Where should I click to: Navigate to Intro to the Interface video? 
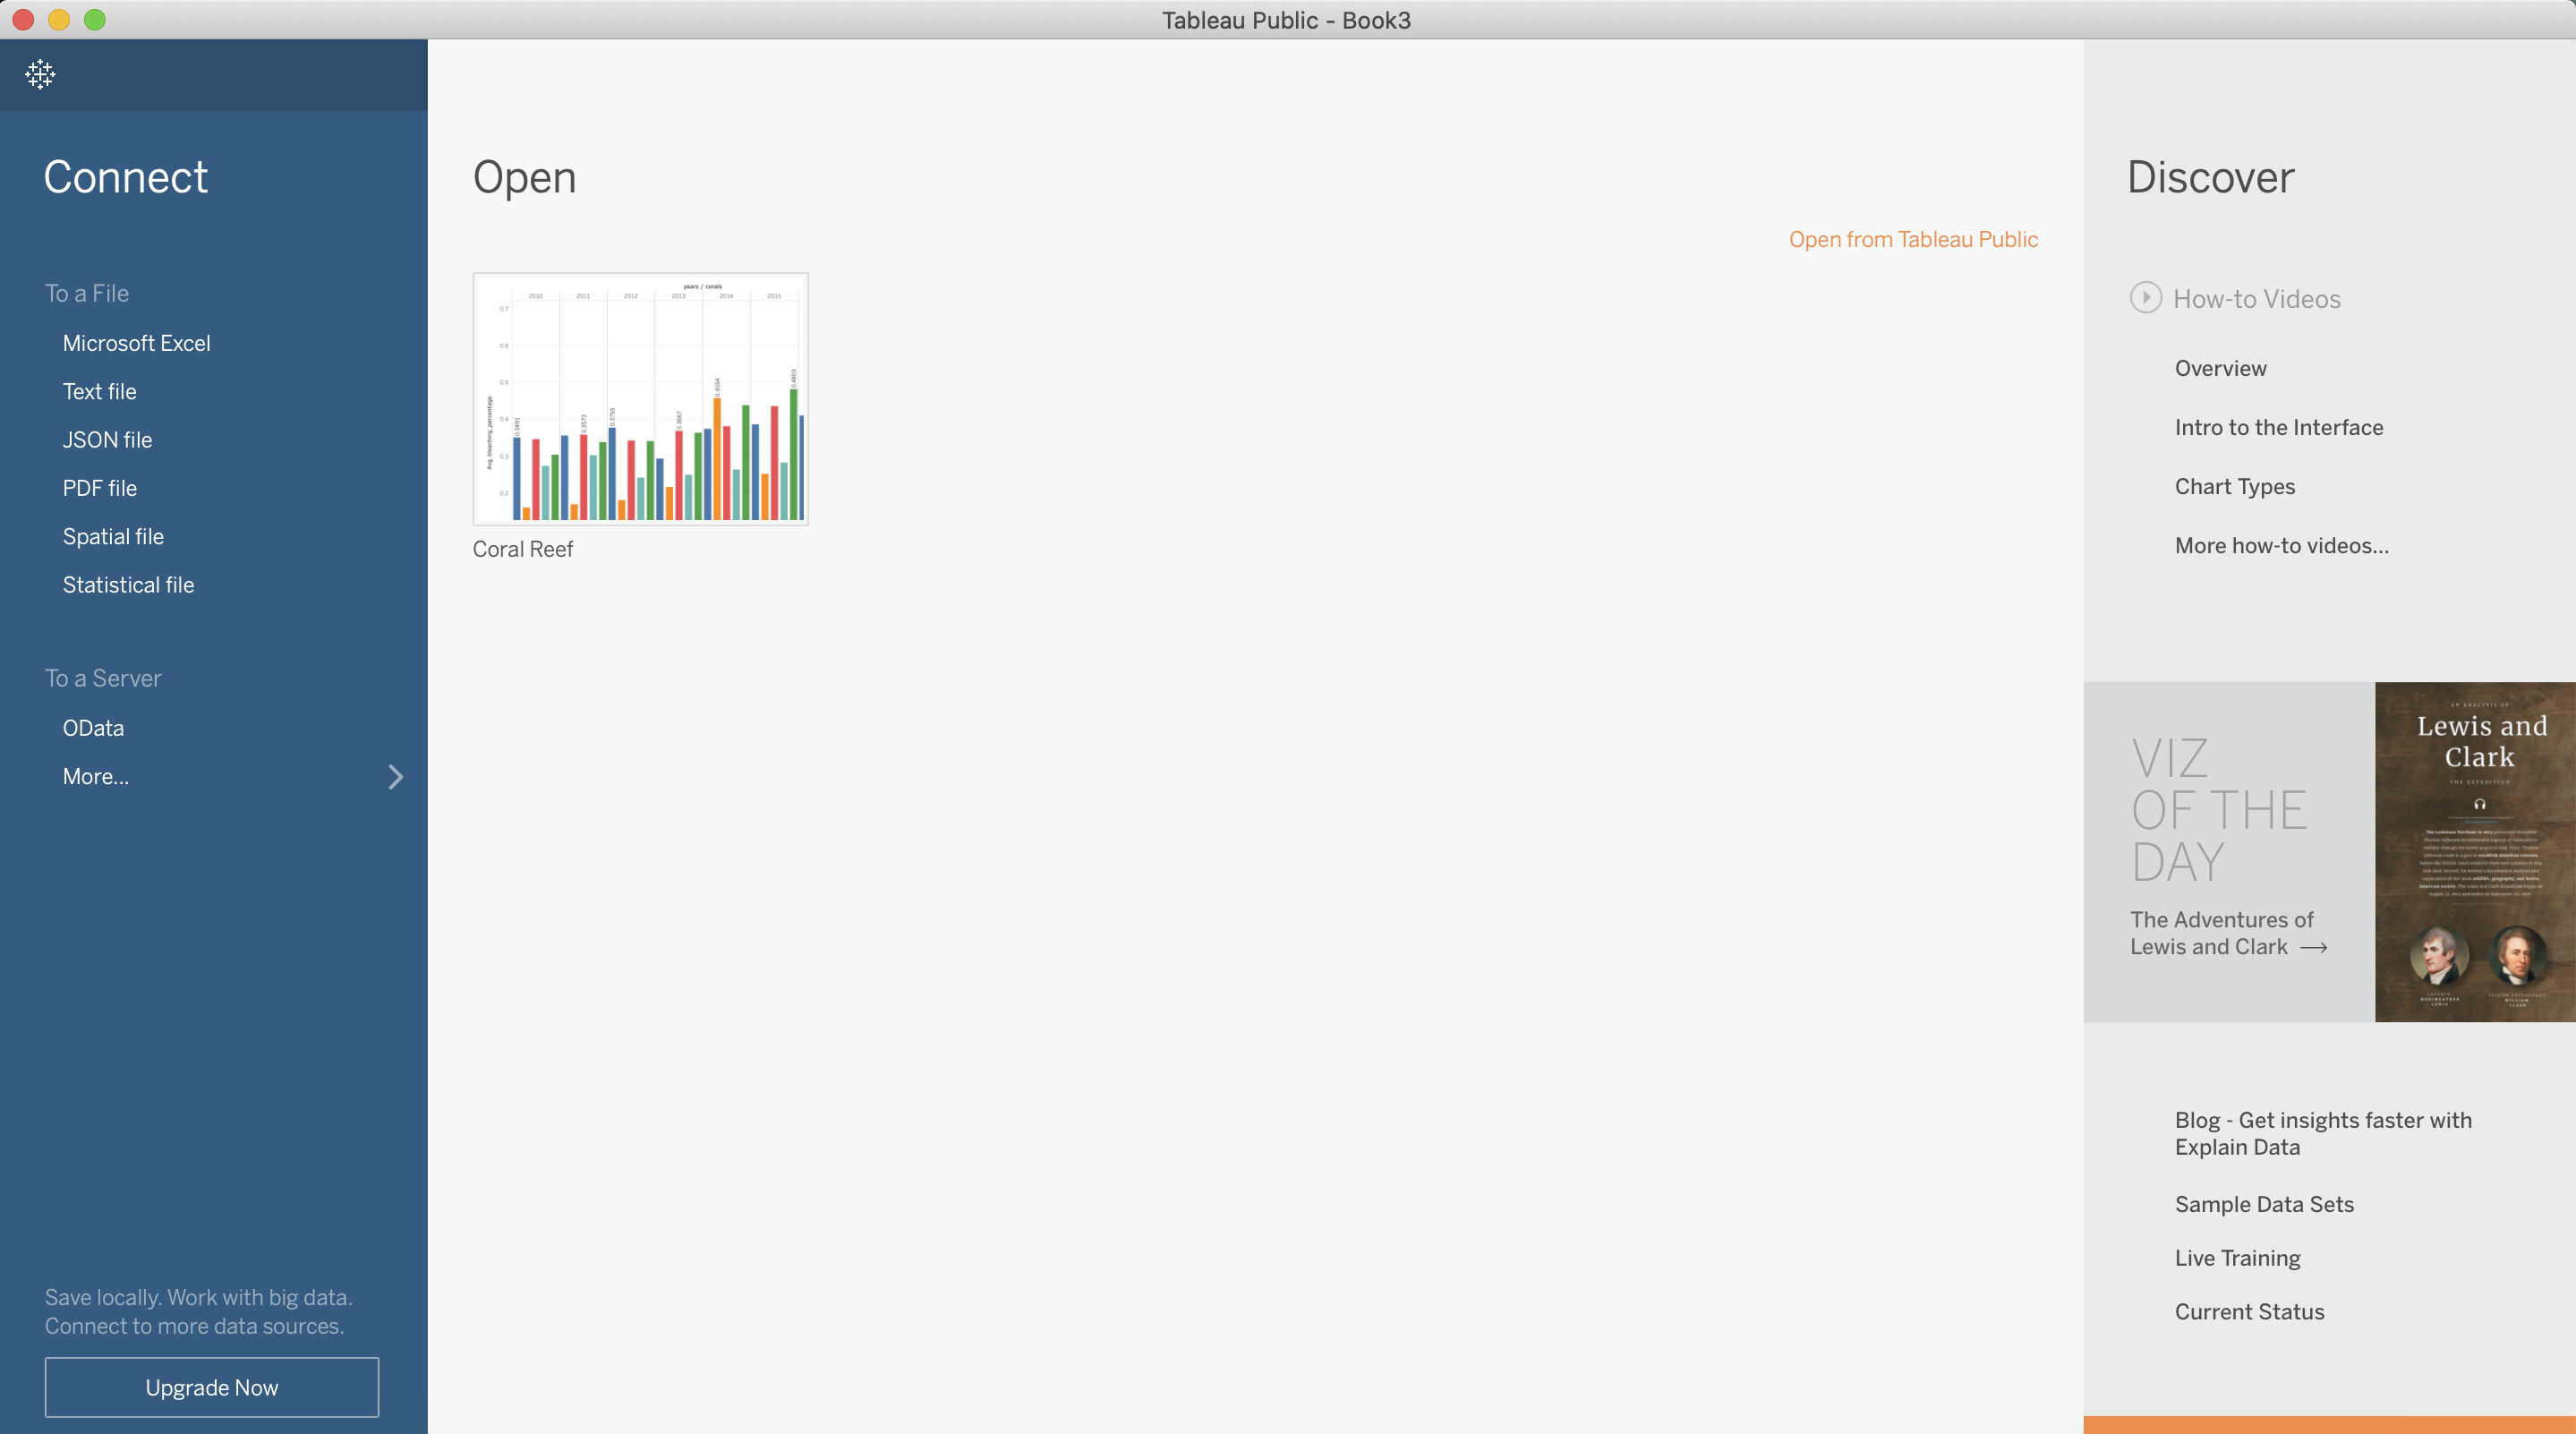click(2280, 427)
